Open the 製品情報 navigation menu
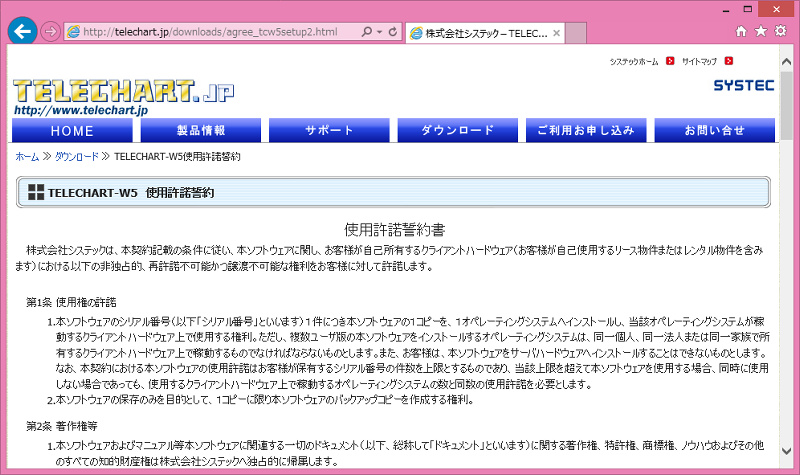This screenshot has width=800, height=475. (201, 131)
